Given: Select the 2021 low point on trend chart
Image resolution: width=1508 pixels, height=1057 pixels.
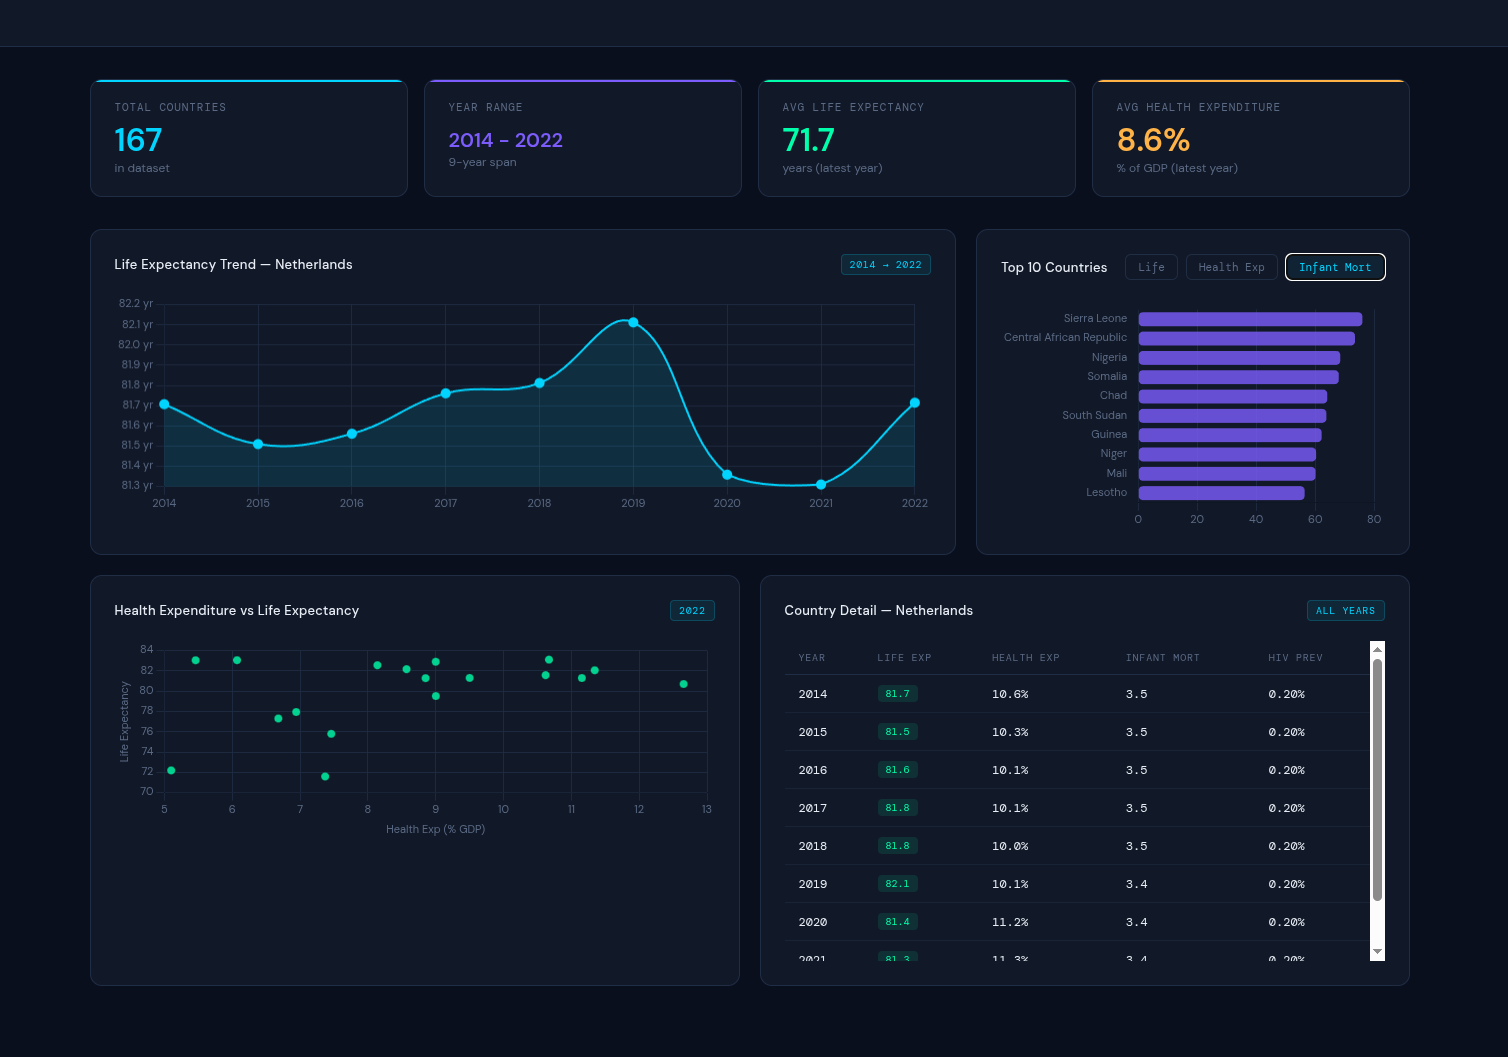Looking at the screenshot, I should [x=820, y=484].
